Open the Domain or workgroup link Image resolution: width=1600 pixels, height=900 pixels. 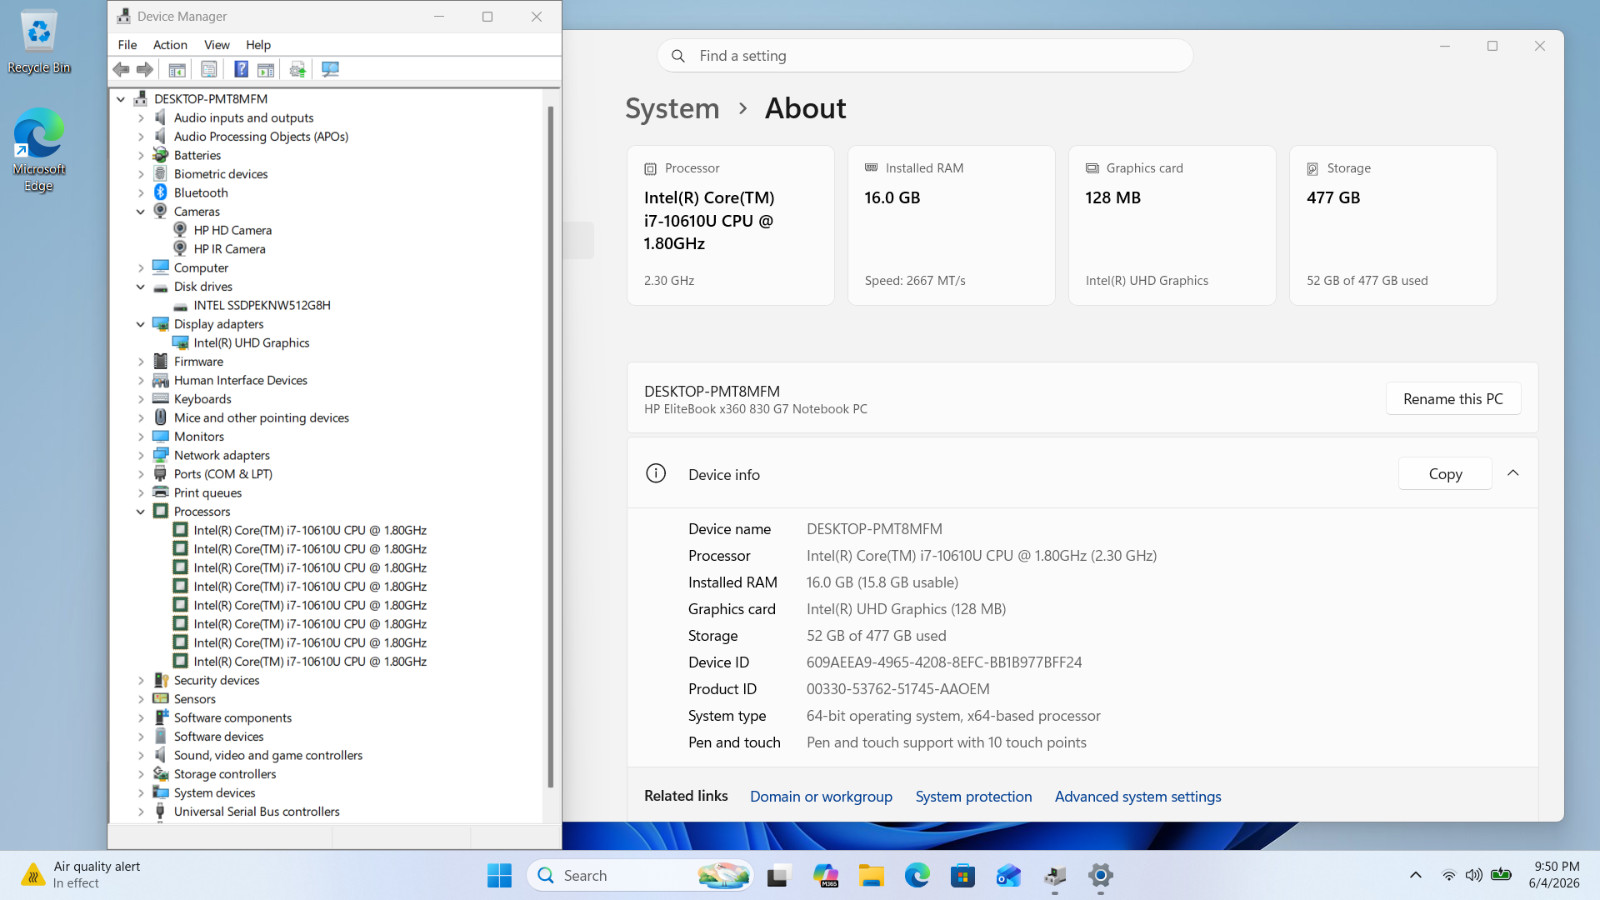click(x=821, y=797)
